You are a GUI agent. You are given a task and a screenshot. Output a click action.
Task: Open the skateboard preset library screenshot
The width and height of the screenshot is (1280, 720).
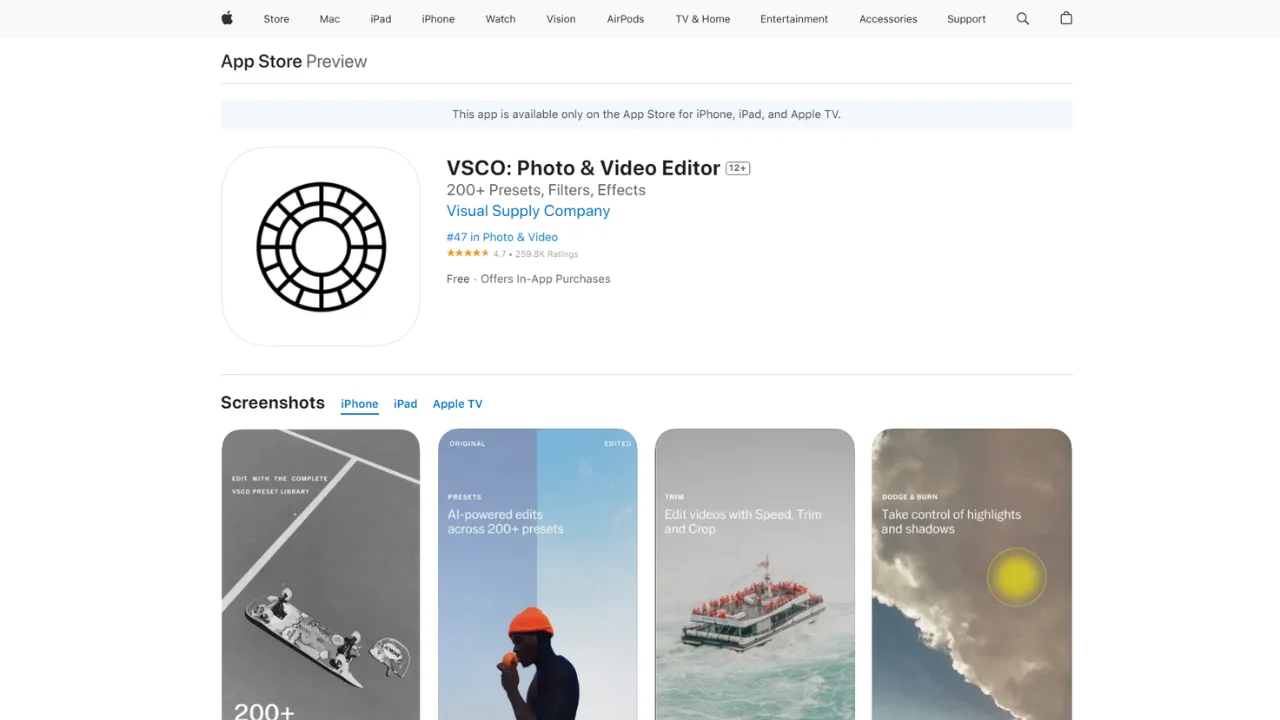pos(320,575)
